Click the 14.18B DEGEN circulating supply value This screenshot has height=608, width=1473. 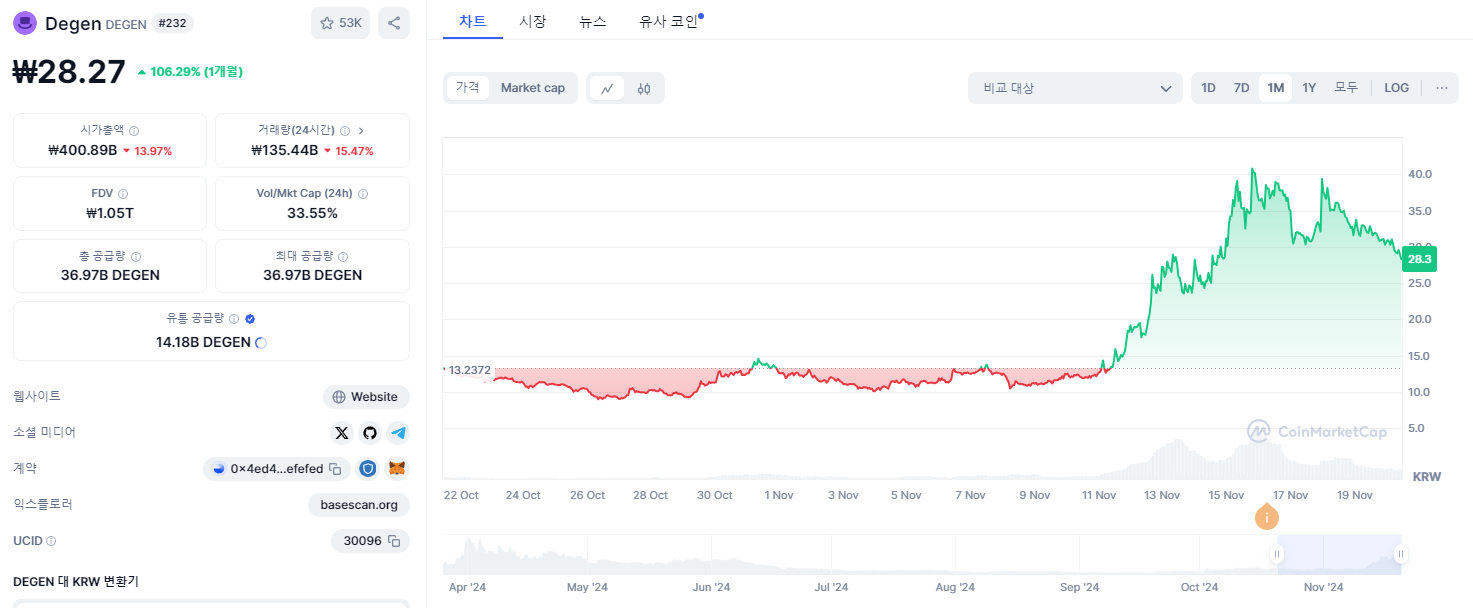pos(203,342)
